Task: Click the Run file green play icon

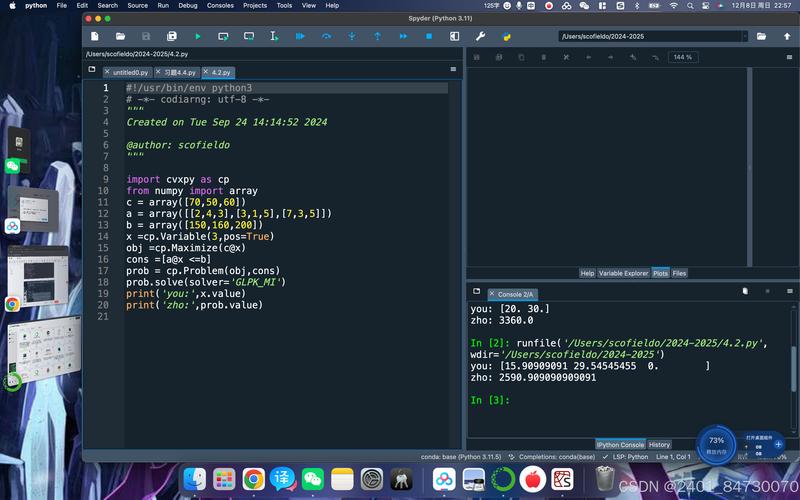Action: [197, 37]
